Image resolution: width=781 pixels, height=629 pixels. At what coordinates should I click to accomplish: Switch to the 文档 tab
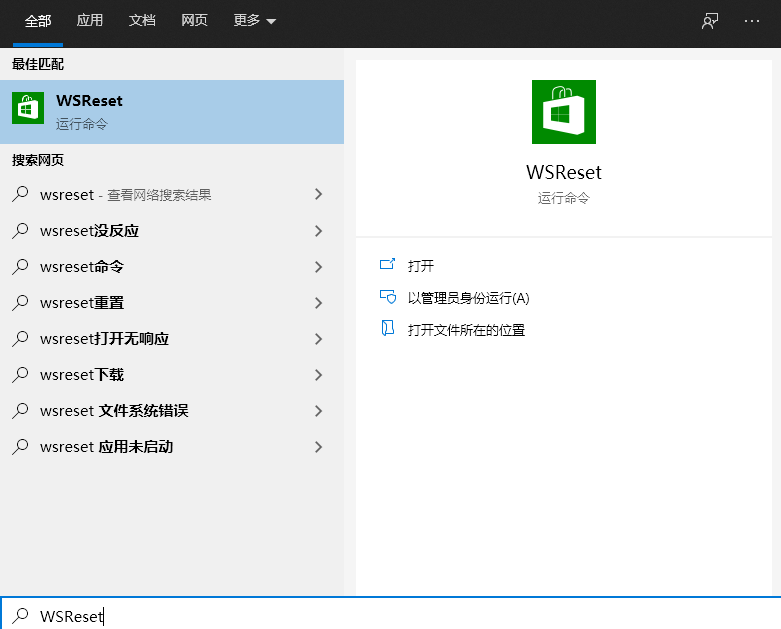click(x=142, y=20)
